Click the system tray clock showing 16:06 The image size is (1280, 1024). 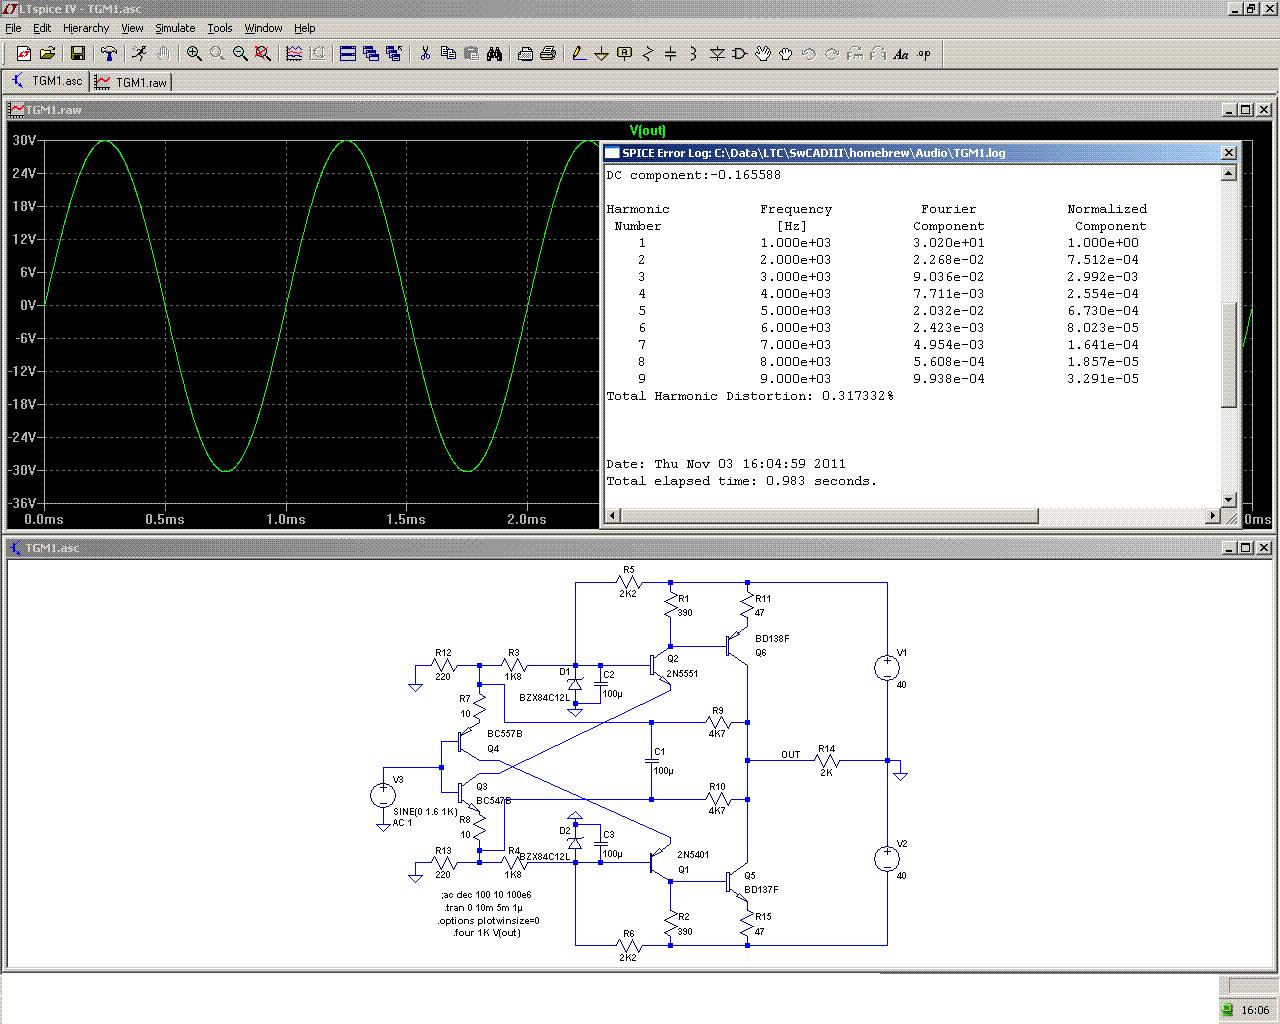(1255, 1010)
